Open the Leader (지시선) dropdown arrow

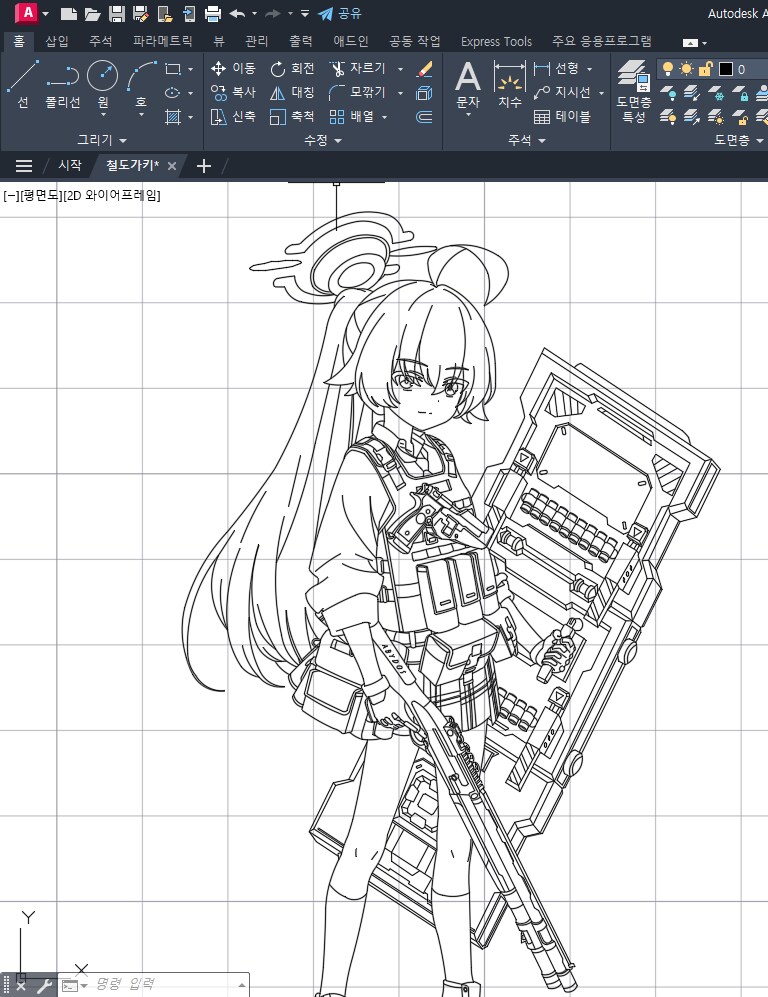pos(601,93)
